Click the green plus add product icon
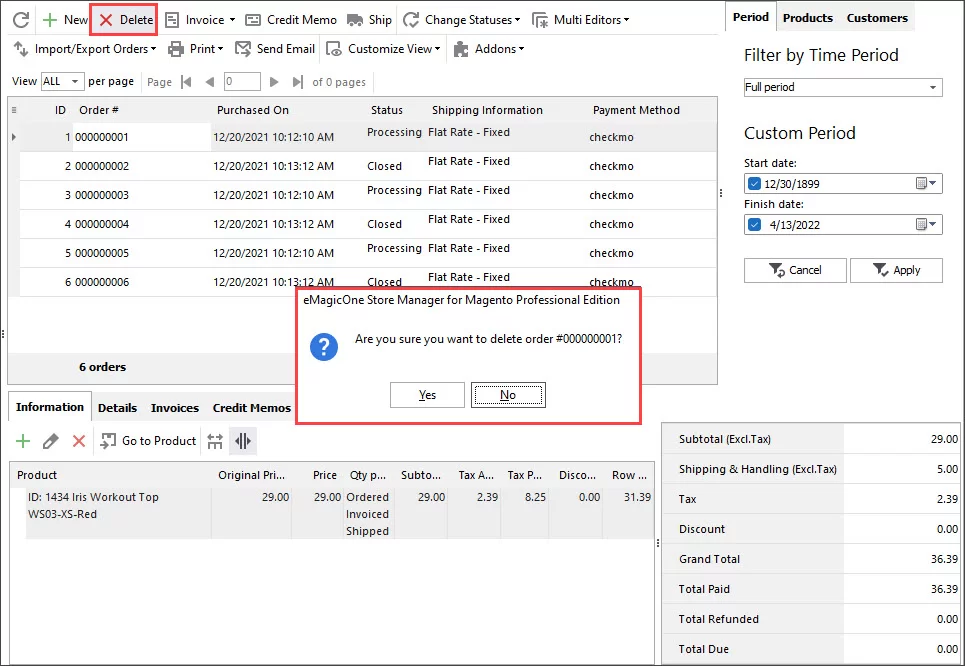 tap(23, 441)
